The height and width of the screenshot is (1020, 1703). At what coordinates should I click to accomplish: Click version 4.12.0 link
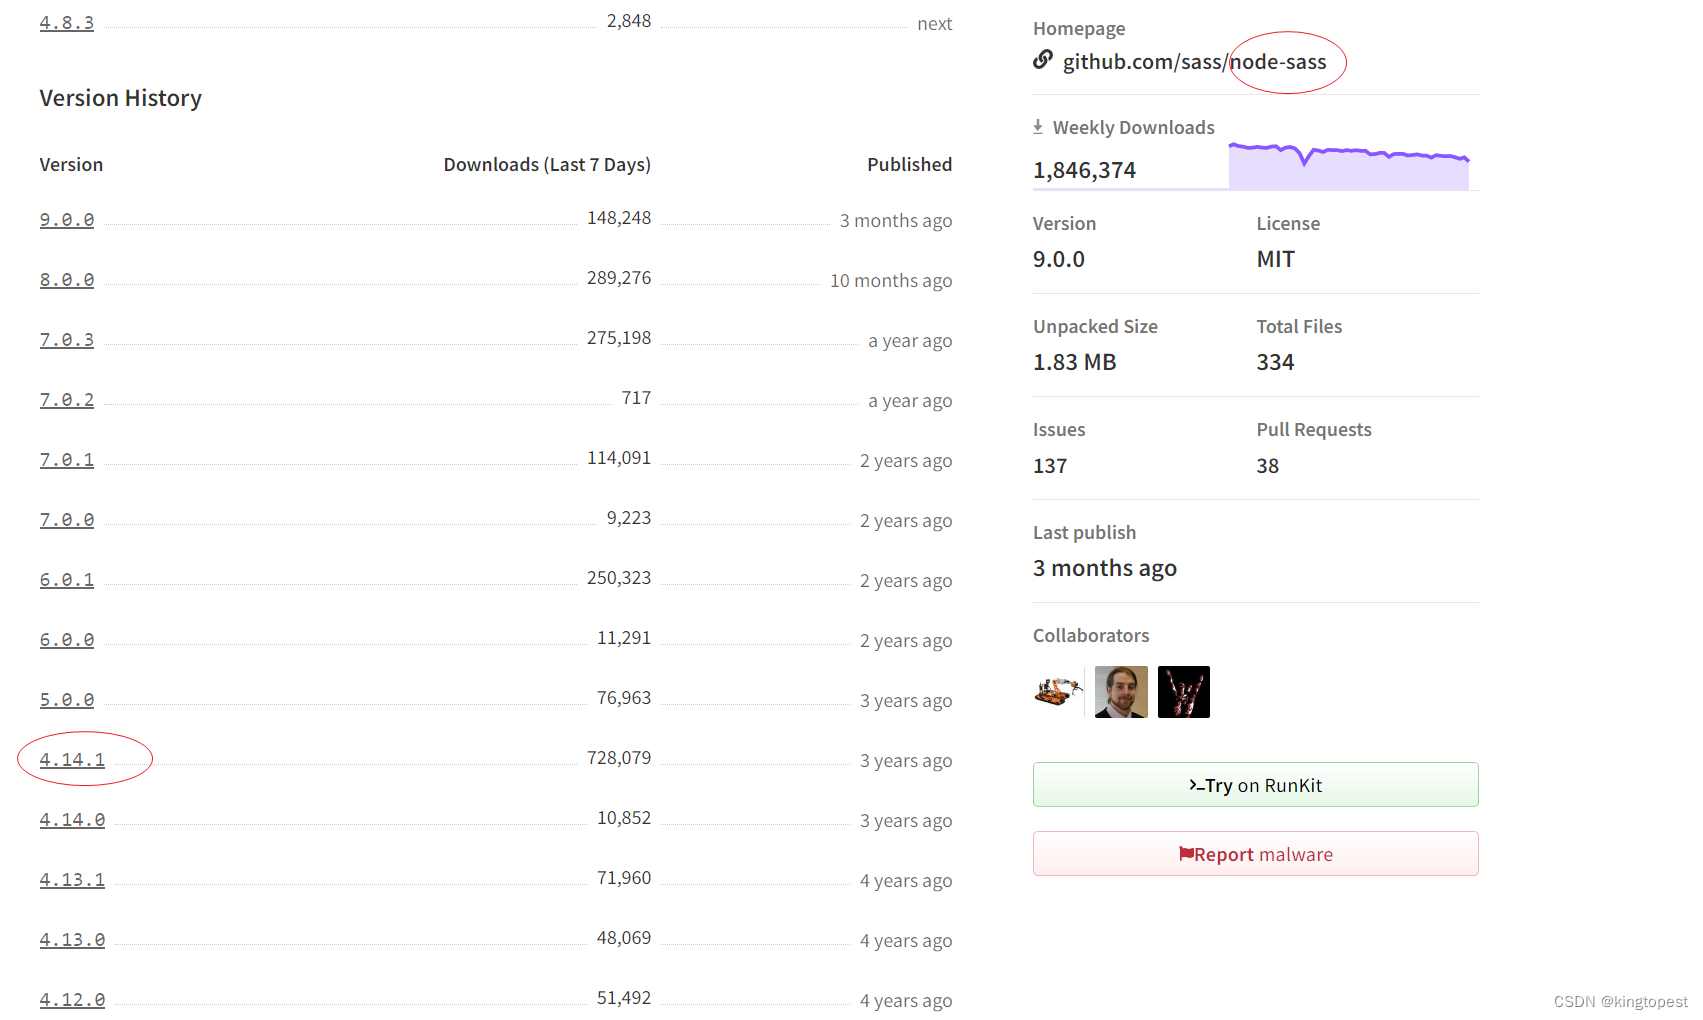[x=72, y=1000]
